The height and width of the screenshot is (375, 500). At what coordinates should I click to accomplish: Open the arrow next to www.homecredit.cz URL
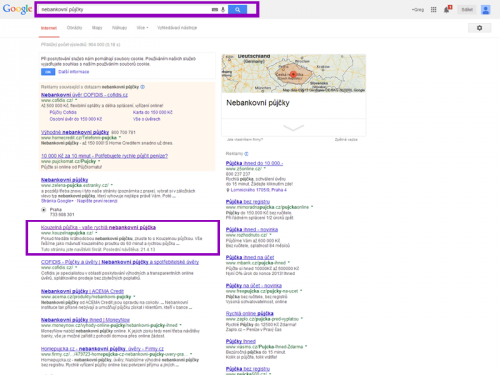pos(120,137)
